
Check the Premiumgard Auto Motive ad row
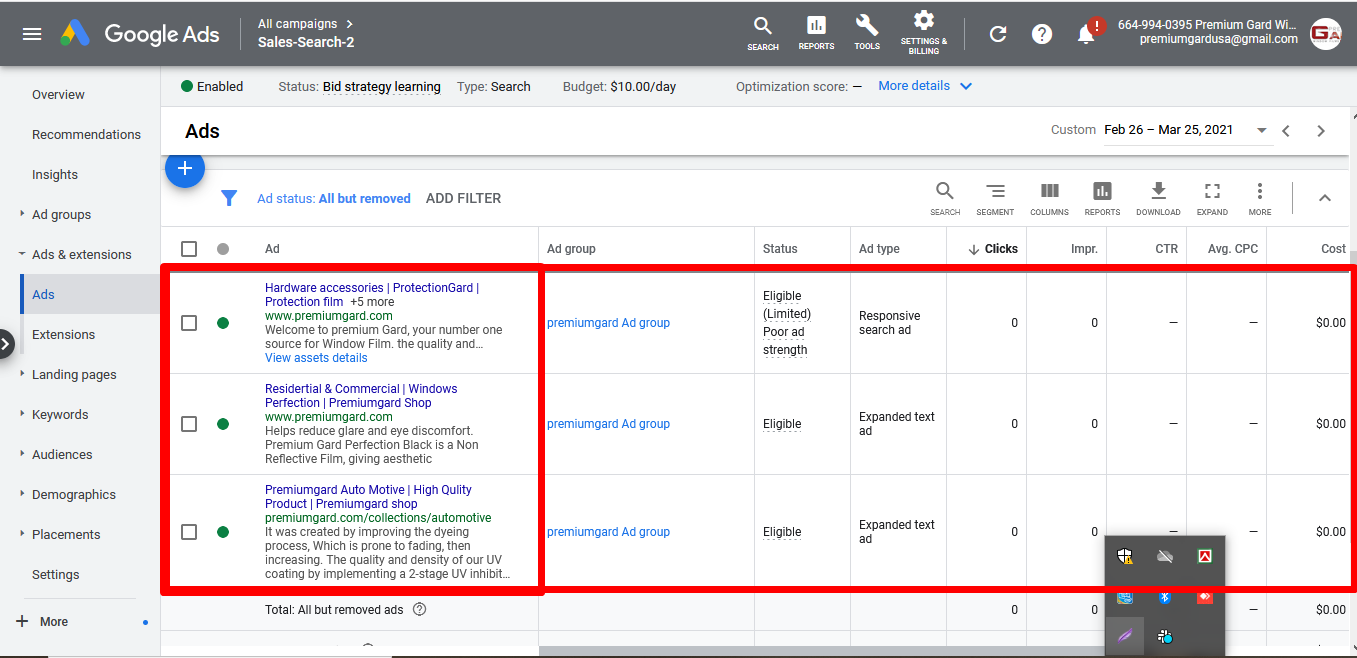[x=189, y=532]
